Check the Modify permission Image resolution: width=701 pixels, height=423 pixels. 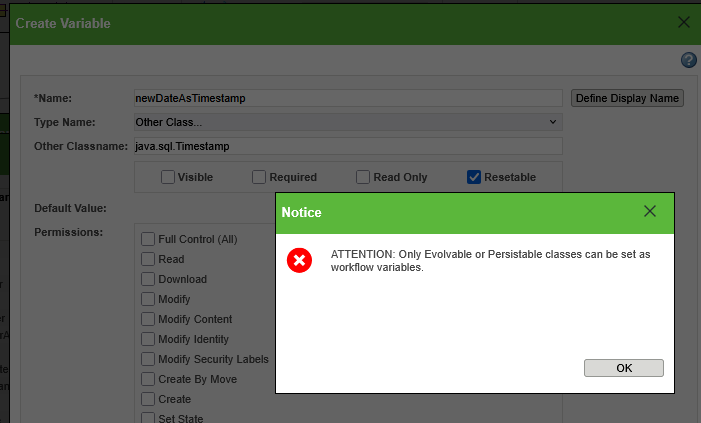[x=148, y=299]
